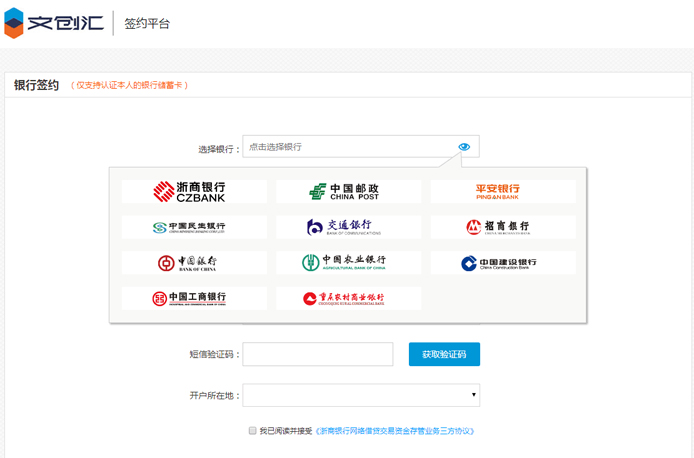Choose 平安银行 Ping An Bank option
Screen dimensions: 694x458
coord(503,192)
